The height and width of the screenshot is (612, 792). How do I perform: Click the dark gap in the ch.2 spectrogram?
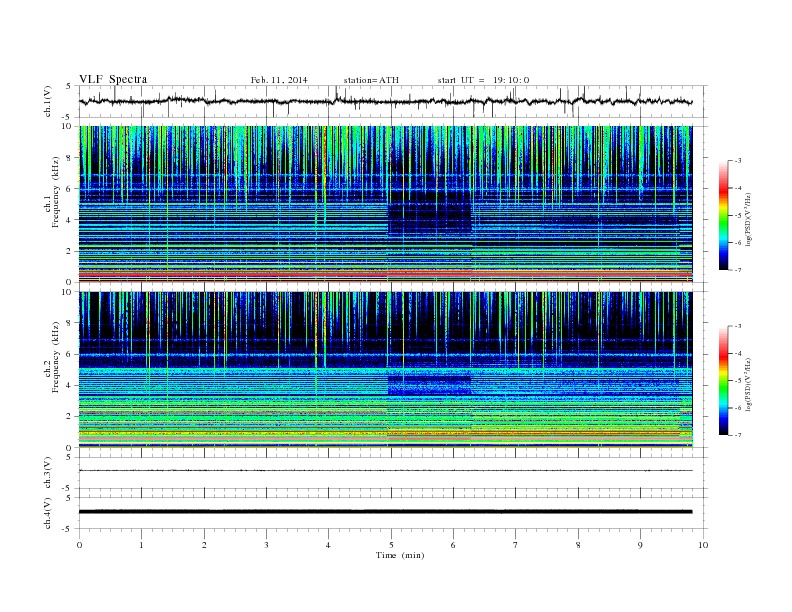pyautogui.click(x=430, y=384)
